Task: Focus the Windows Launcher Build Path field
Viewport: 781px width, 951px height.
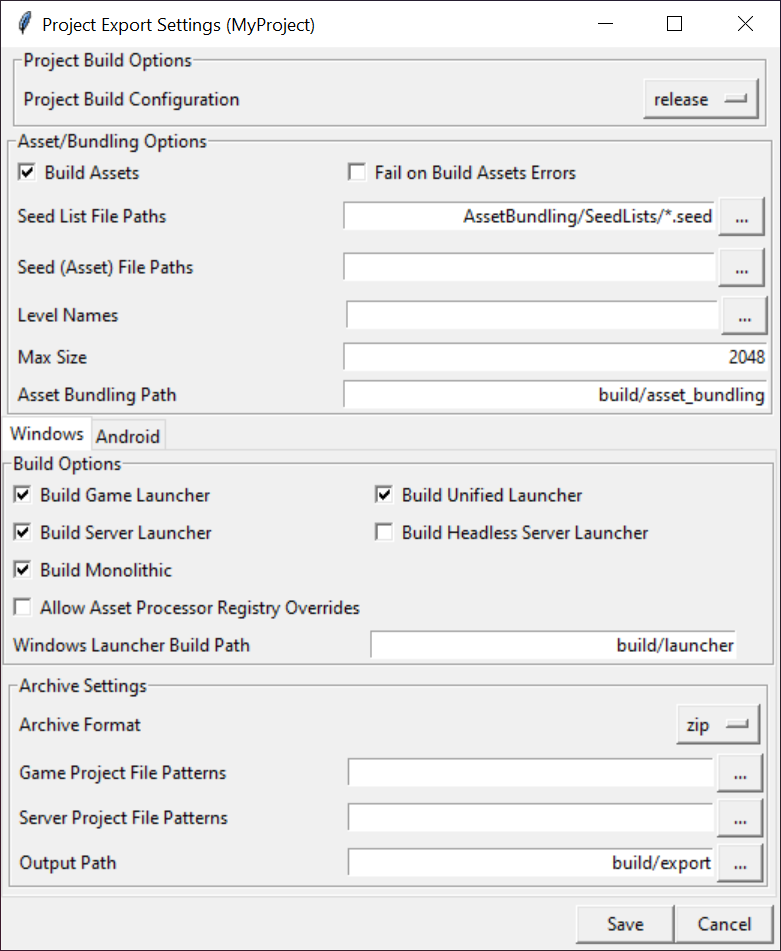Action: pyautogui.click(x=553, y=645)
